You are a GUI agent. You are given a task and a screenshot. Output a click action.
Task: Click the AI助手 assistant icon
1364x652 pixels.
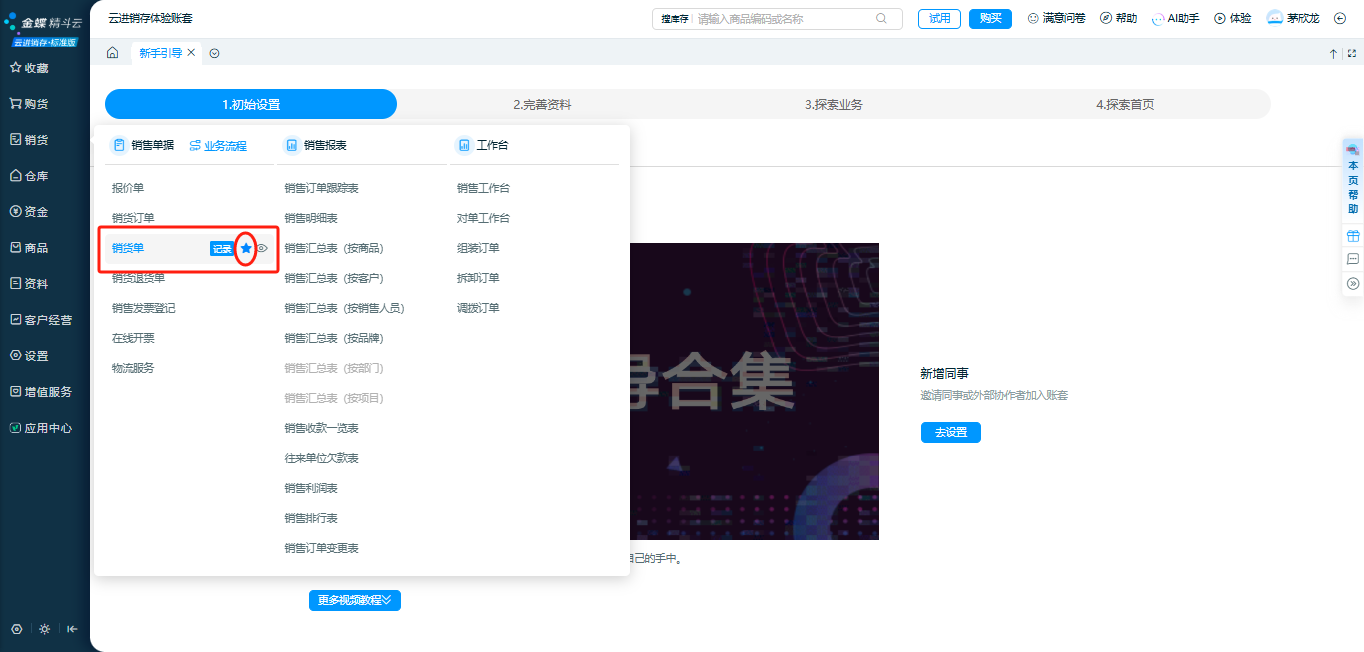(x=1158, y=18)
